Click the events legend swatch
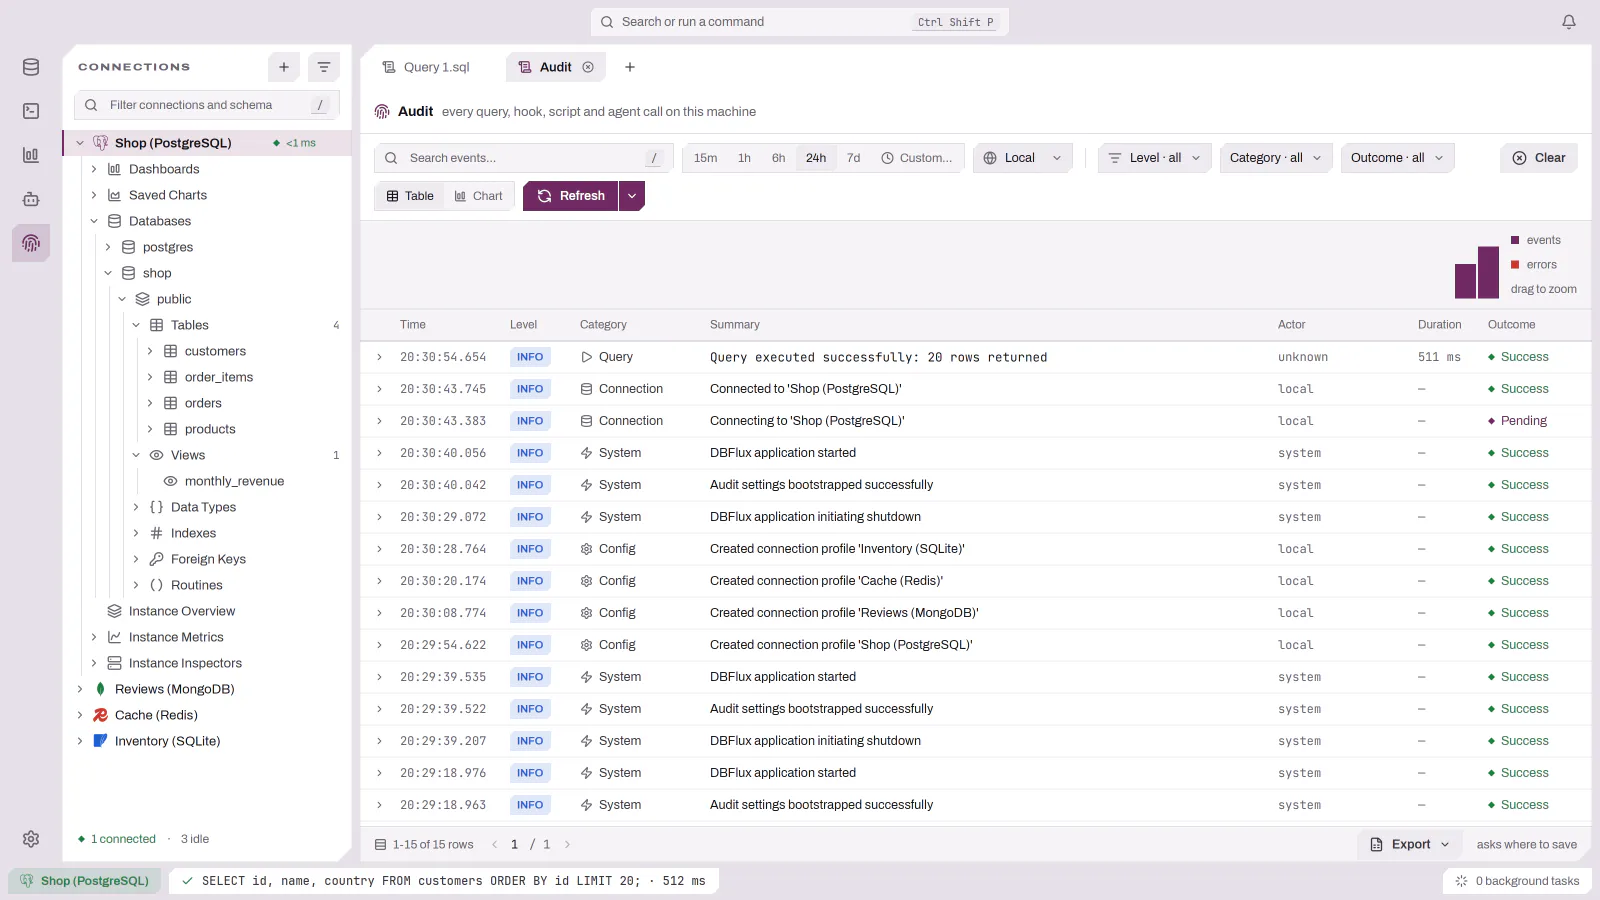 pyautogui.click(x=1515, y=240)
